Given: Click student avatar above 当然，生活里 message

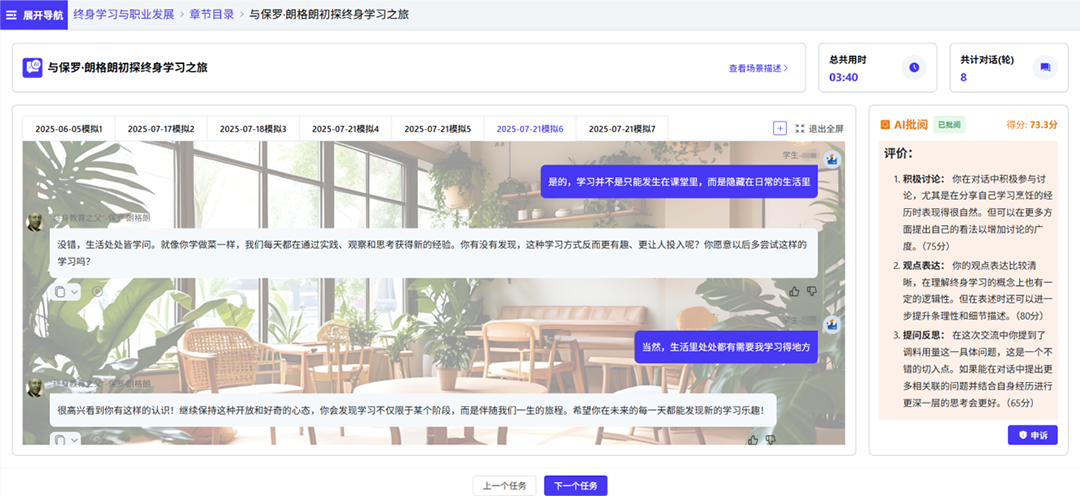Looking at the screenshot, I should (x=832, y=324).
